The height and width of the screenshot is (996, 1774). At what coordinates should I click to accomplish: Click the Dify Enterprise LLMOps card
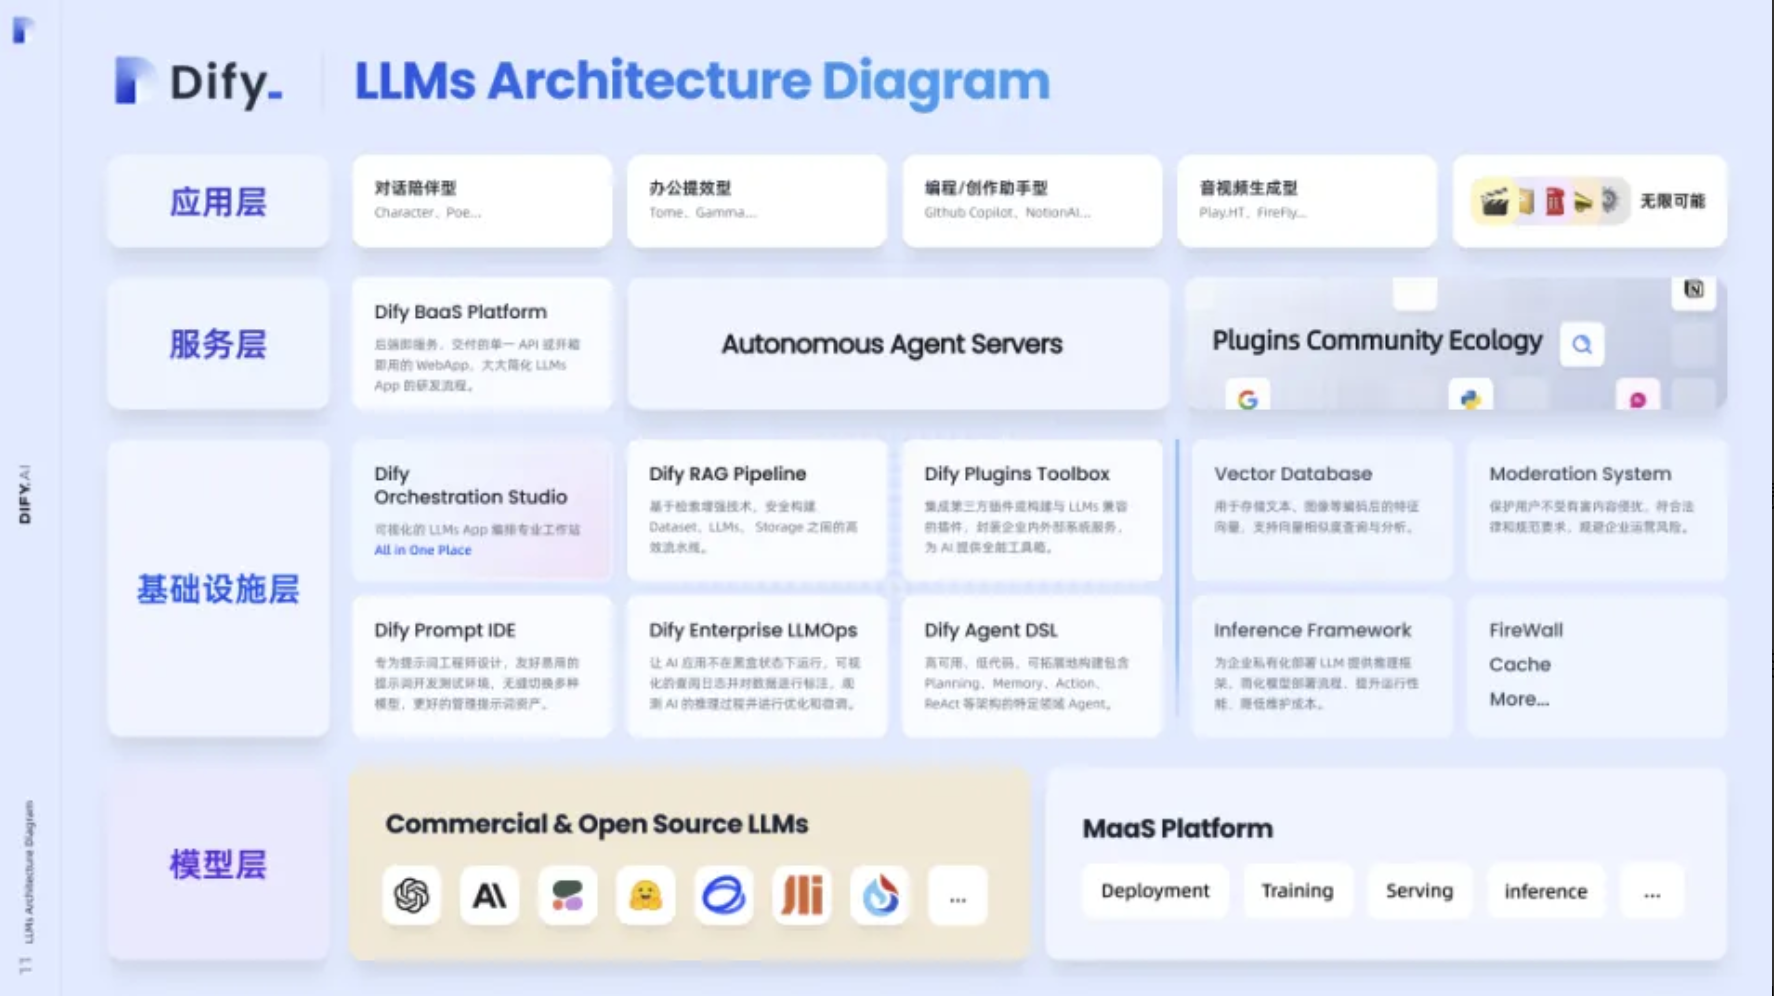(x=757, y=667)
